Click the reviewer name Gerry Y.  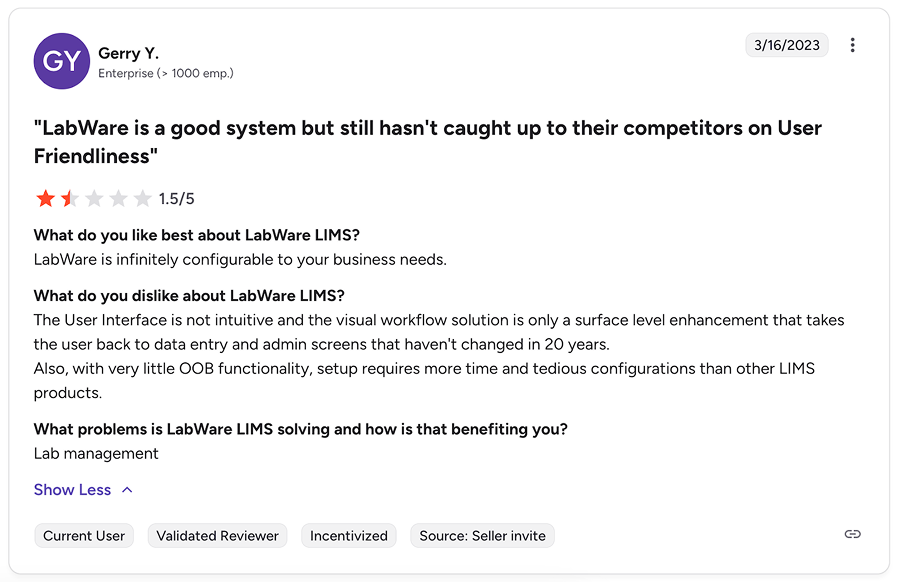pos(128,53)
